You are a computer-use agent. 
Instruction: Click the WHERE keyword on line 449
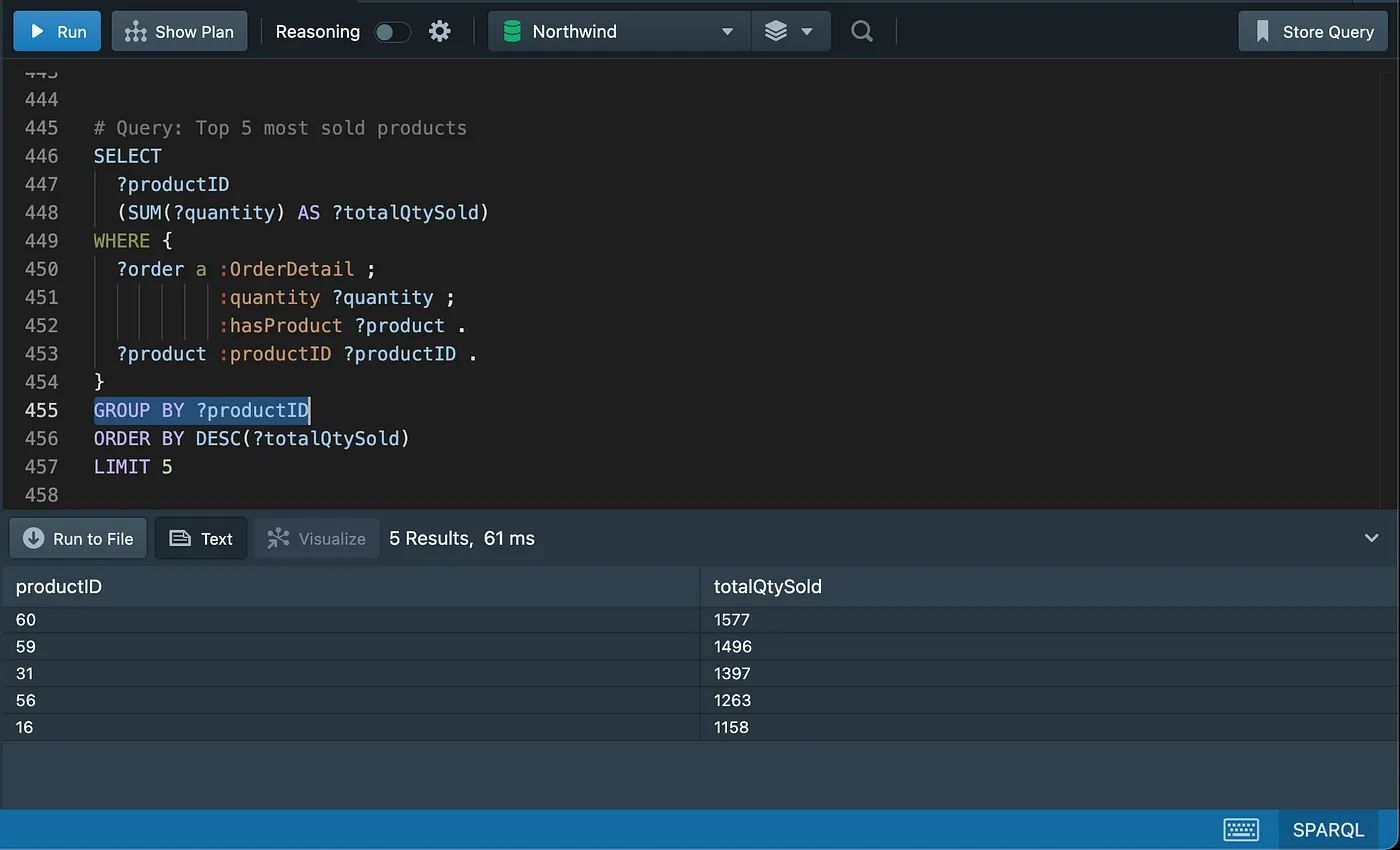pos(121,241)
